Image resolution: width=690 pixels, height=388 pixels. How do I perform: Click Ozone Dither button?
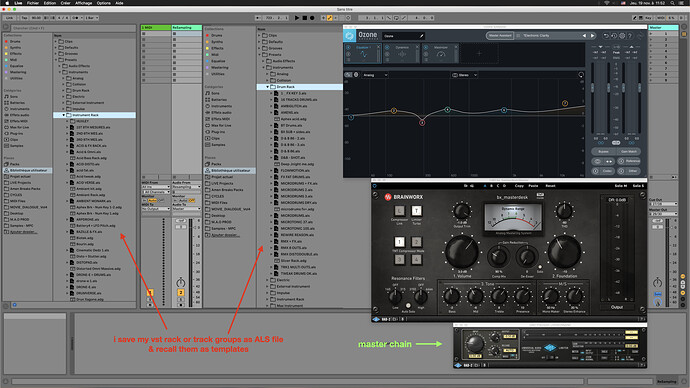pos(628,171)
